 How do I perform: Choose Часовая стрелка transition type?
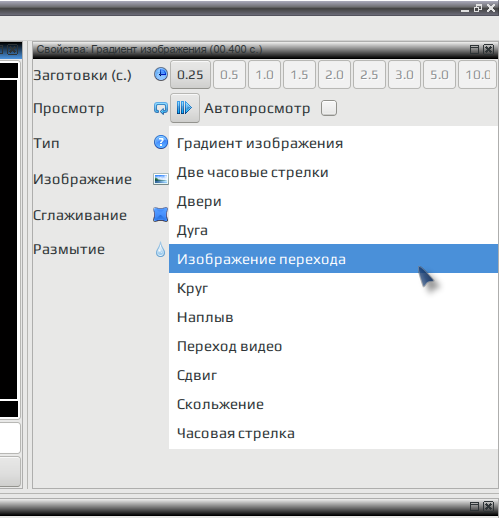coord(333,433)
